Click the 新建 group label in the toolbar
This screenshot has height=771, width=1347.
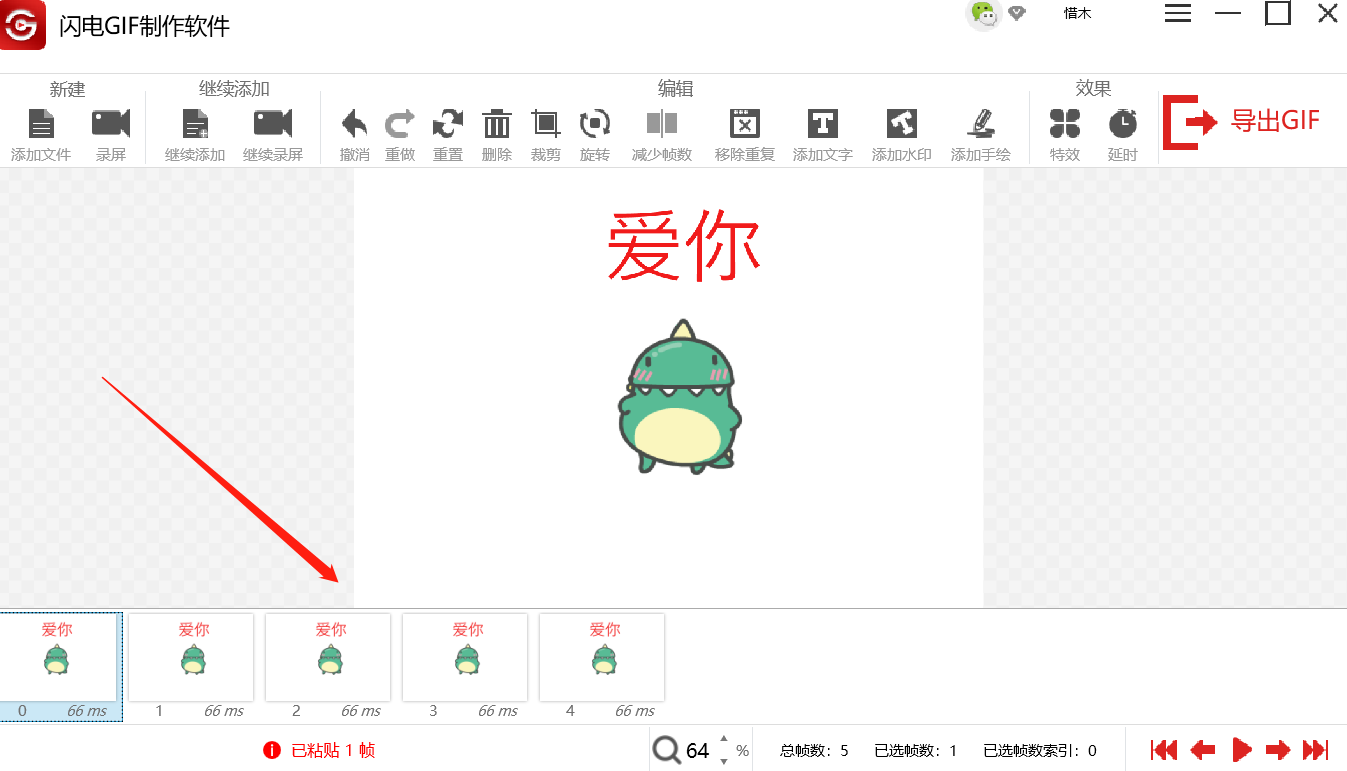pos(68,90)
